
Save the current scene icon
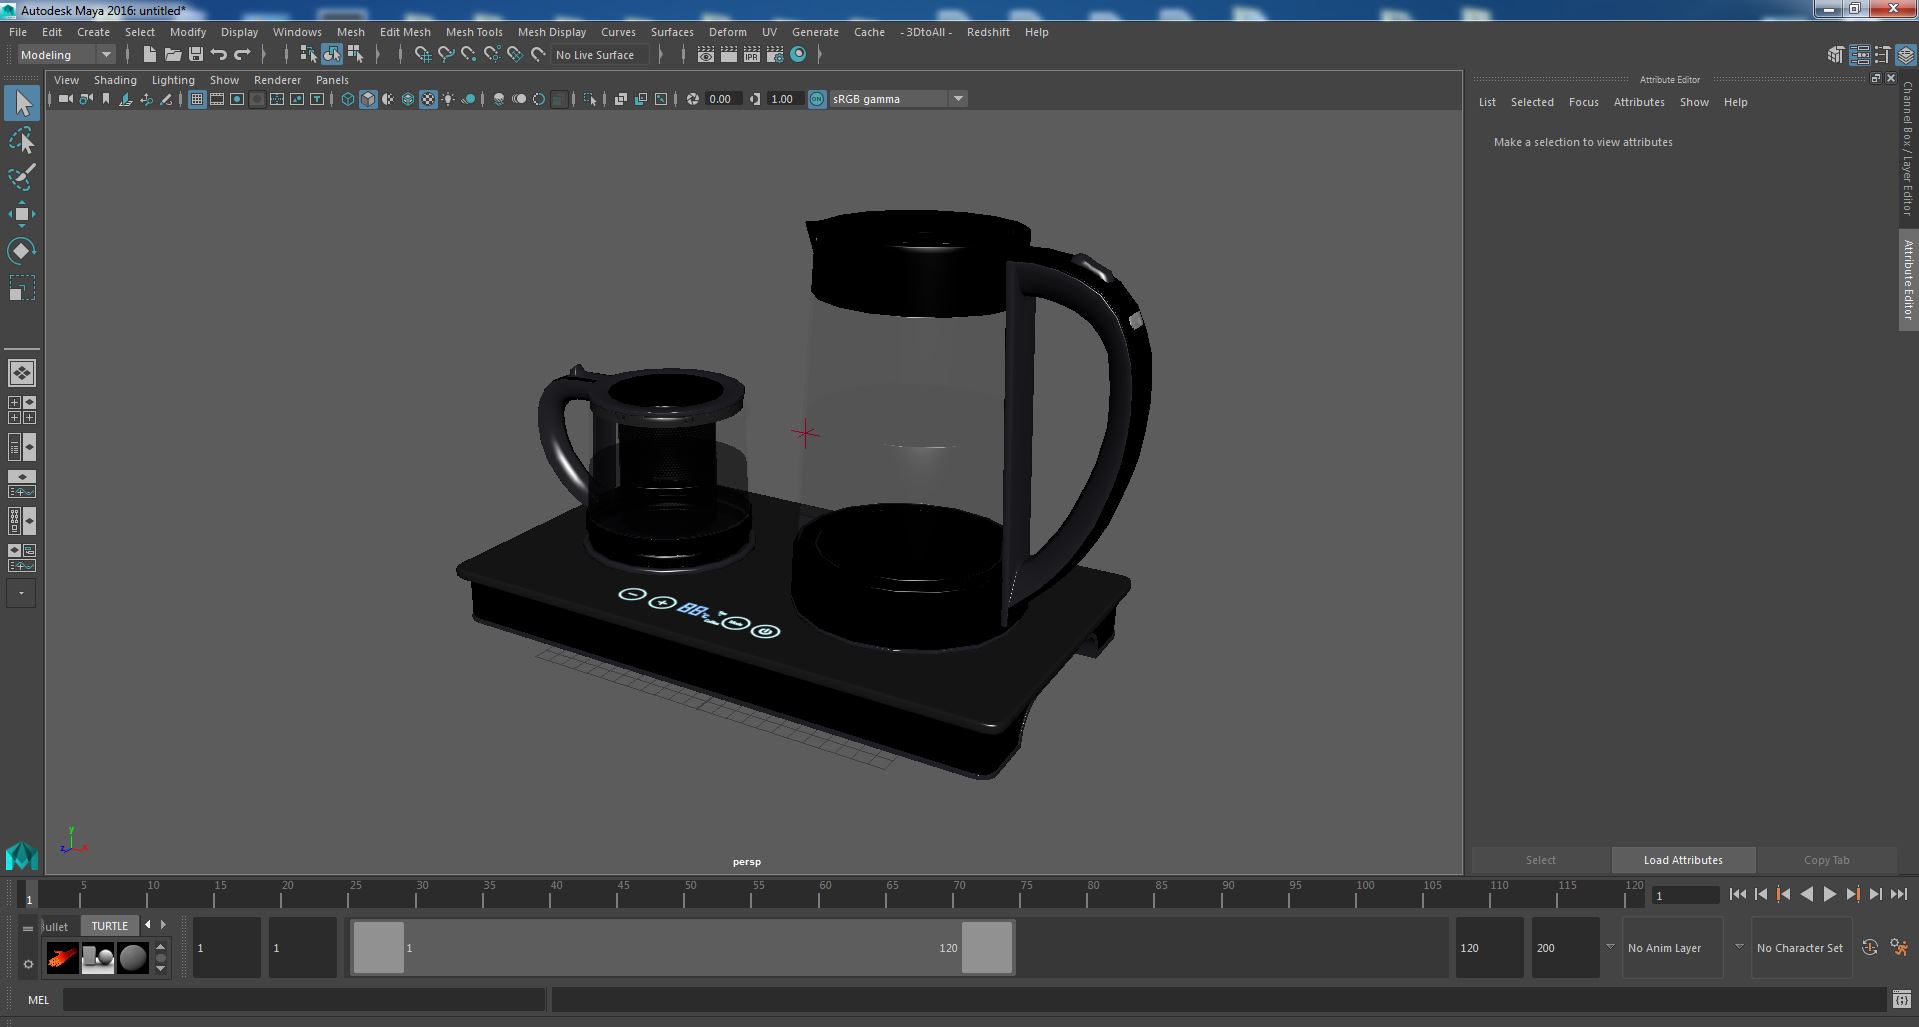pyautogui.click(x=195, y=55)
